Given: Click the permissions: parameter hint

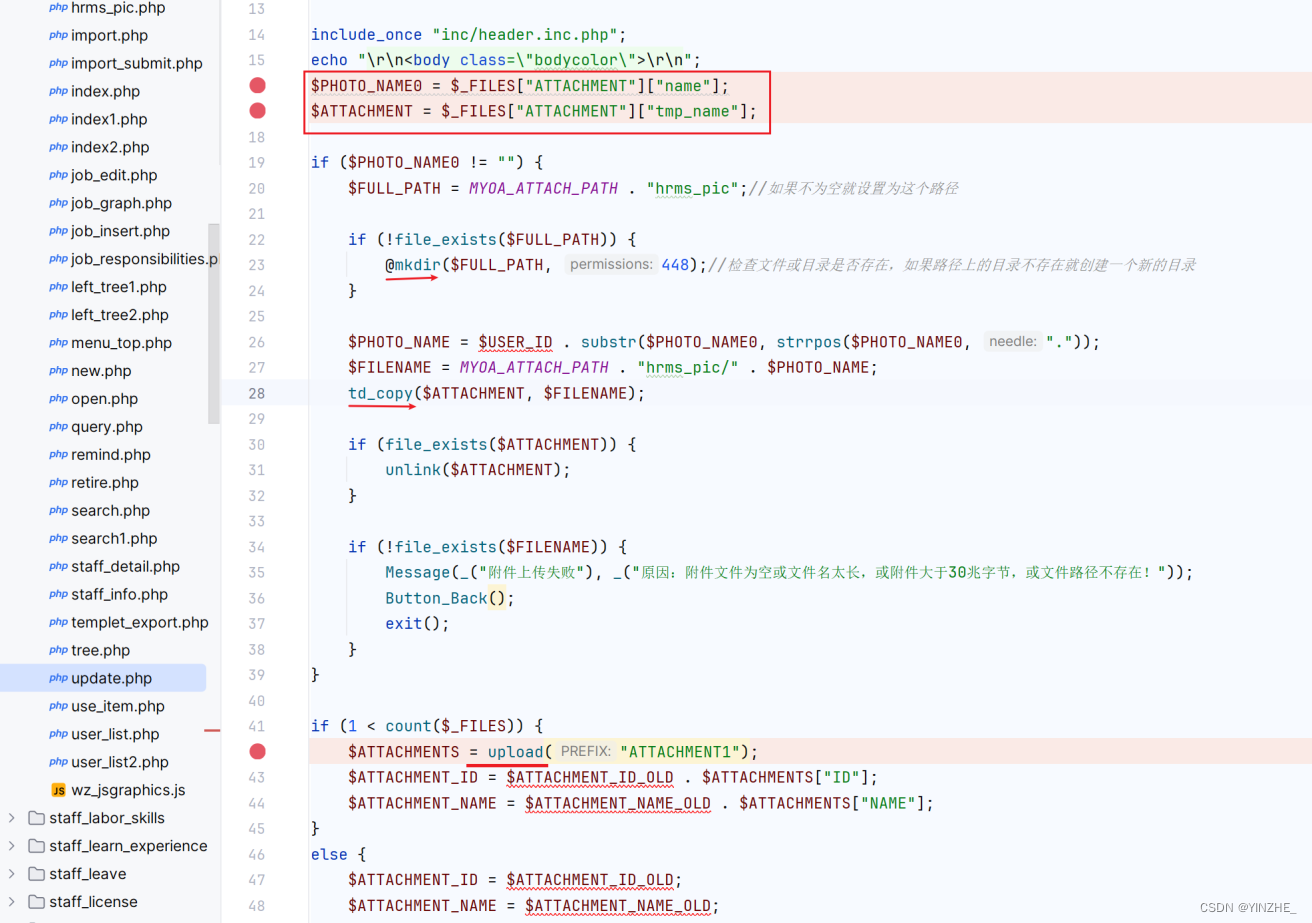Looking at the screenshot, I should 610,265.
